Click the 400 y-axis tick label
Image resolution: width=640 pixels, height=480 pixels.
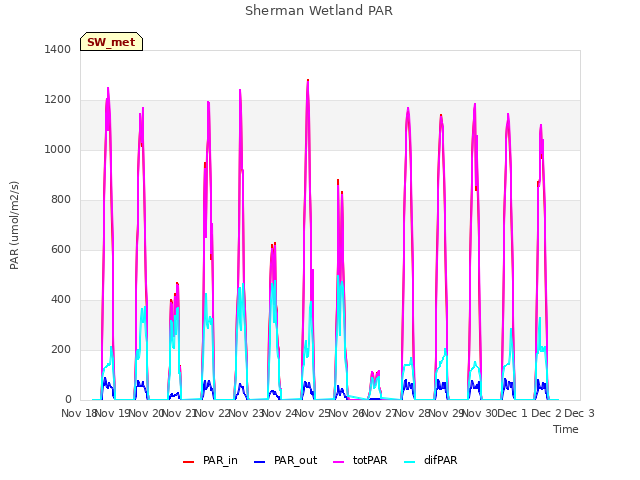click(x=61, y=300)
